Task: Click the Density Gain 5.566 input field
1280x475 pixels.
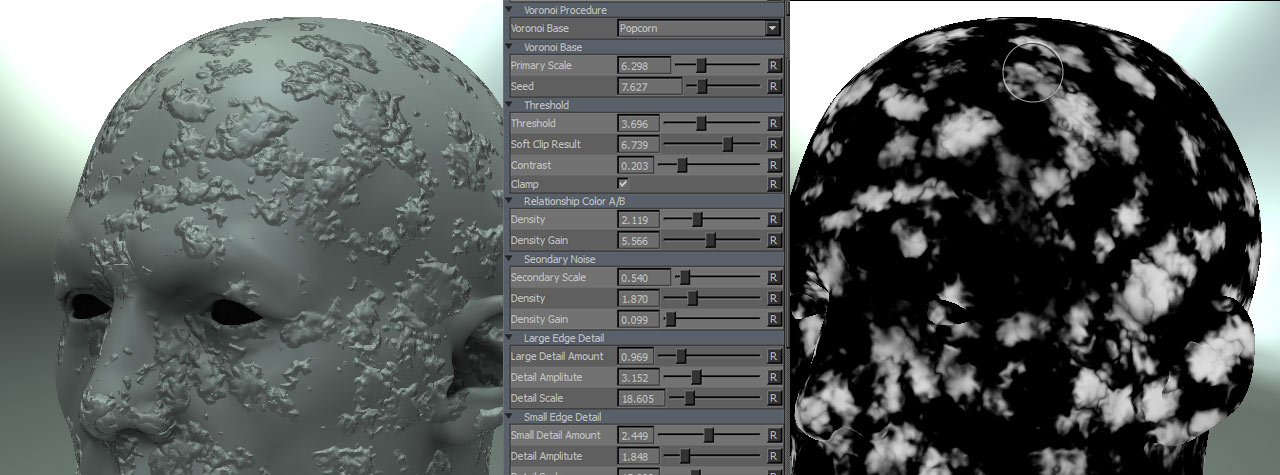Action: coord(638,241)
